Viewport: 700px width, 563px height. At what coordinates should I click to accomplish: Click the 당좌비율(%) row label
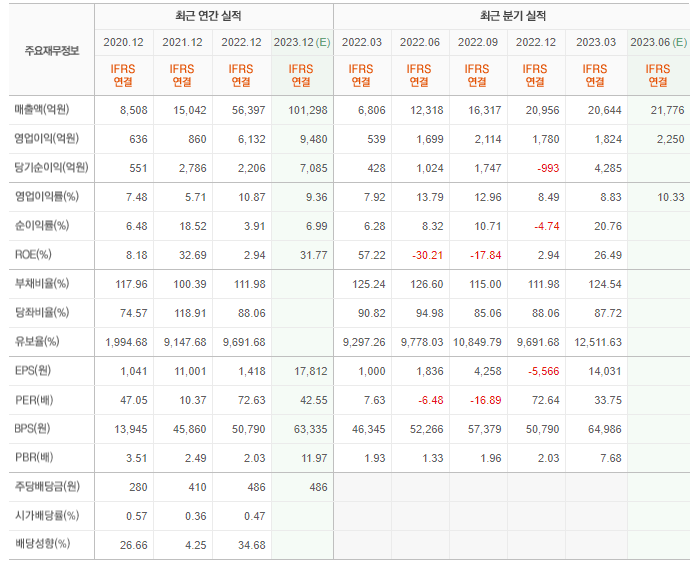coord(42,313)
